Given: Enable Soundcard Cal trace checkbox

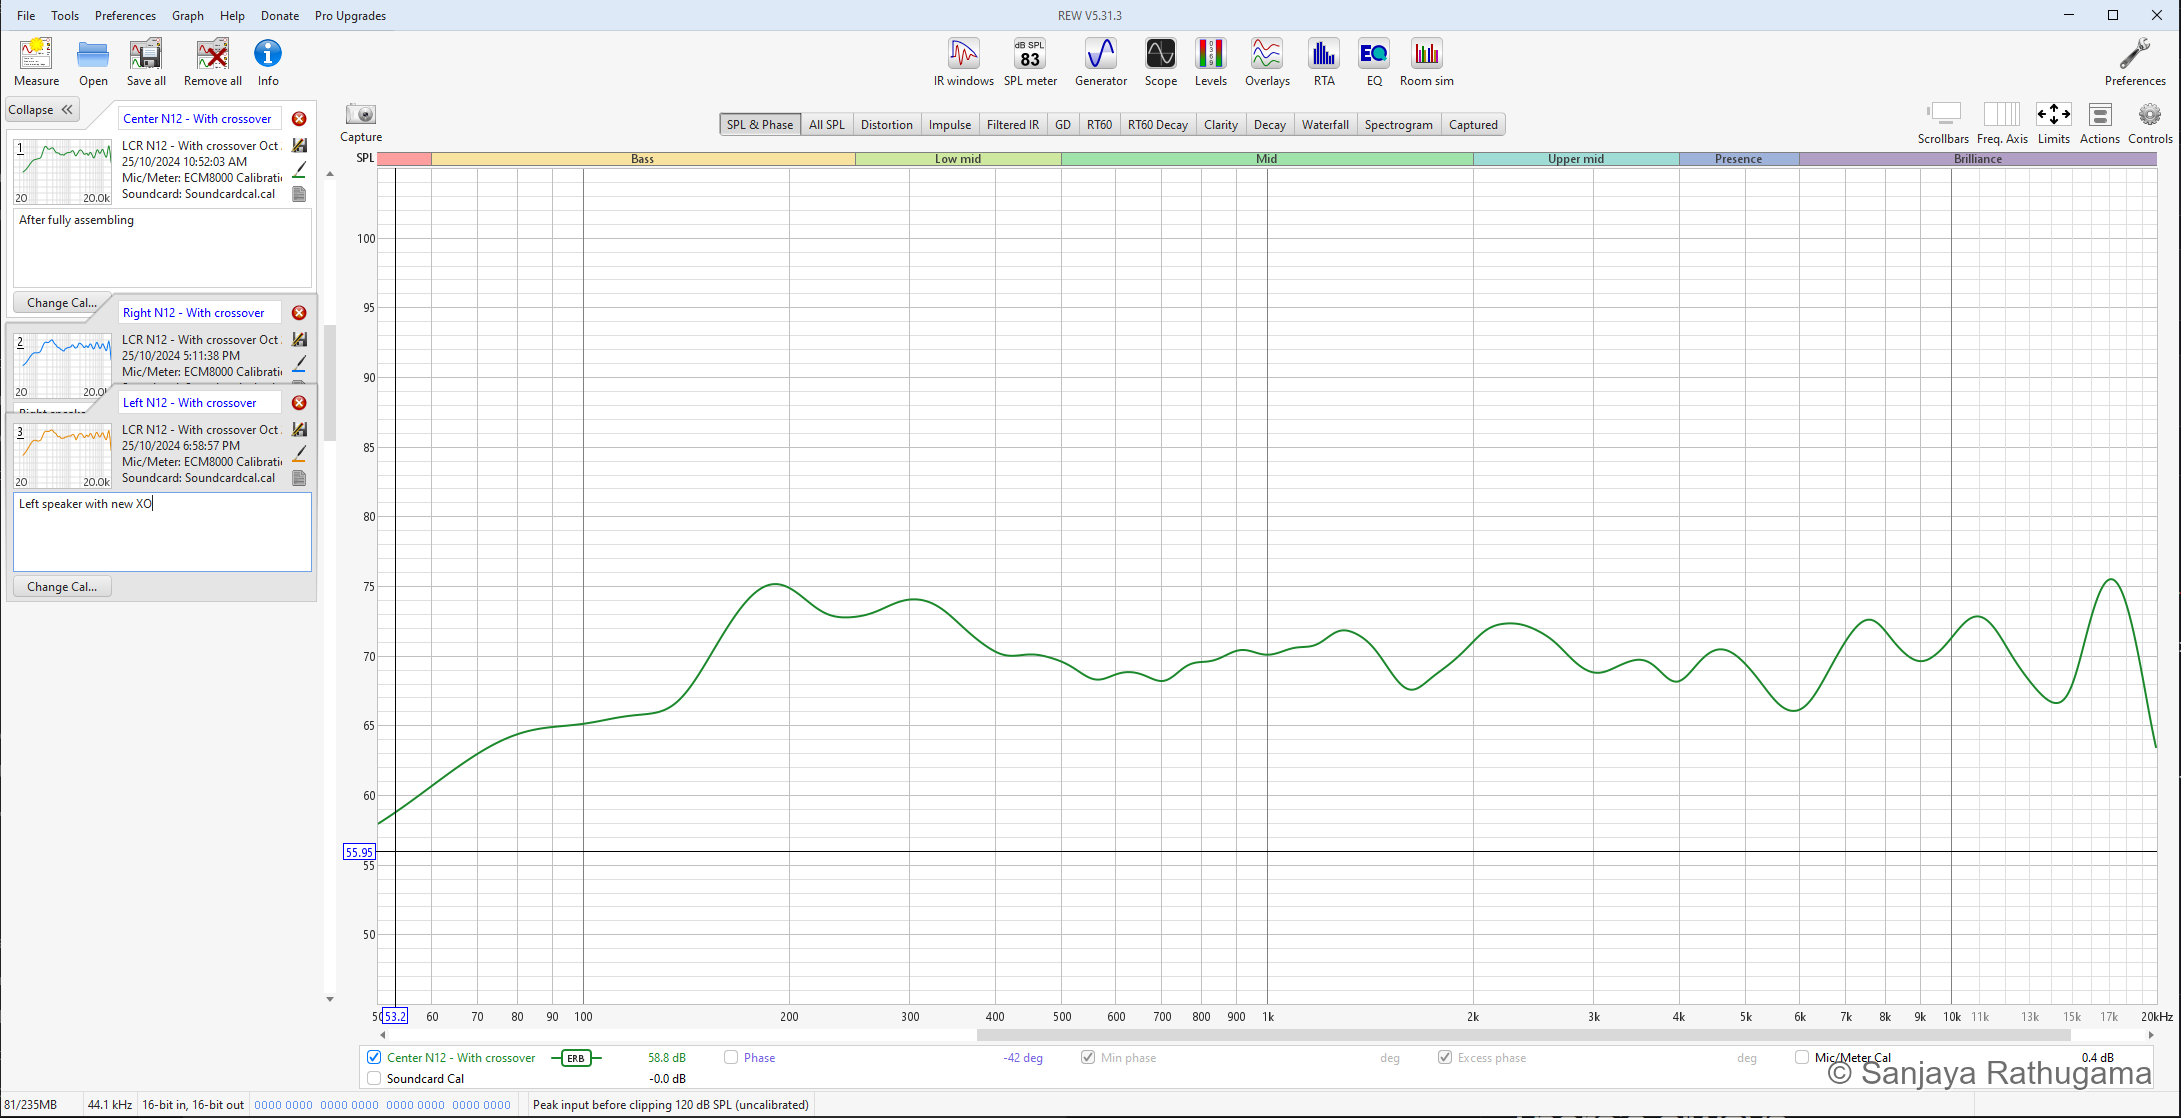Looking at the screenshot, I should 374,1078.
